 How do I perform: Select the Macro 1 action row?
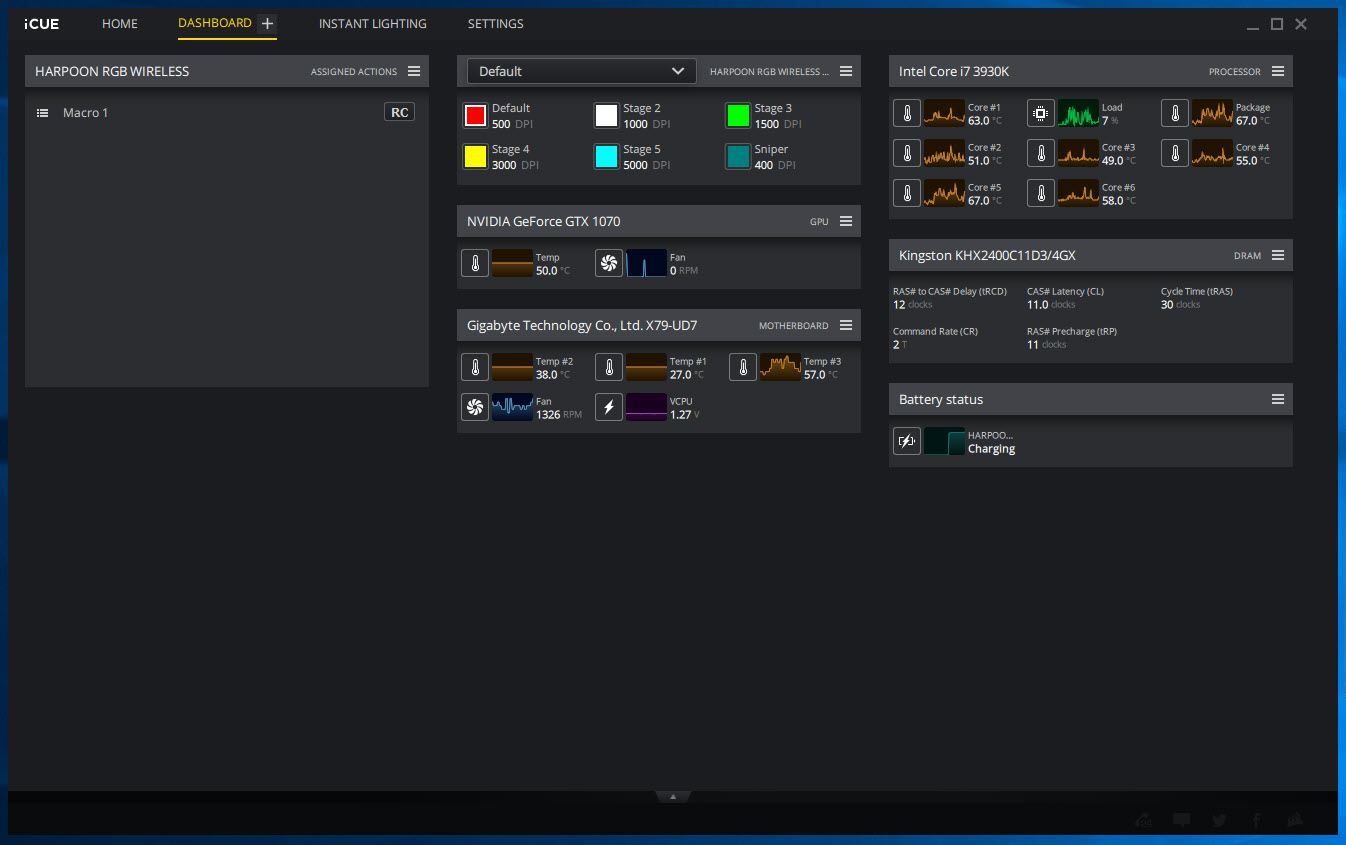226,113
